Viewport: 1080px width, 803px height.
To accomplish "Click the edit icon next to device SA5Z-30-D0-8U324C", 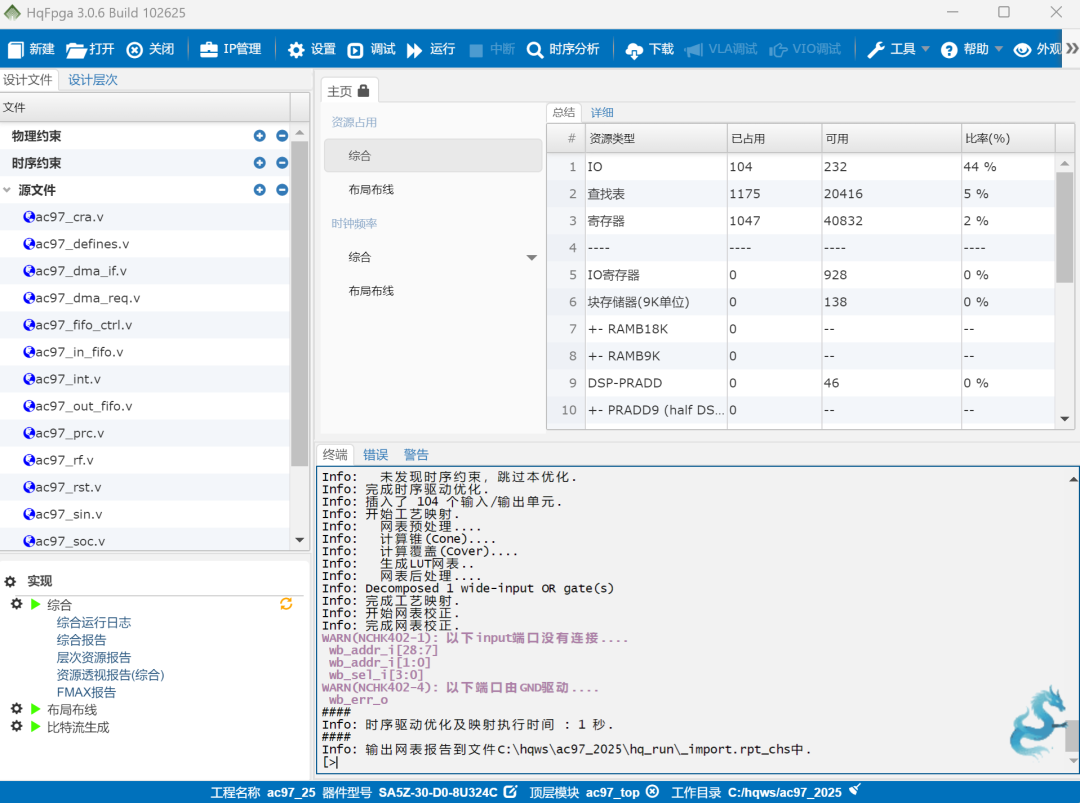I will click(x=510, y=792).
